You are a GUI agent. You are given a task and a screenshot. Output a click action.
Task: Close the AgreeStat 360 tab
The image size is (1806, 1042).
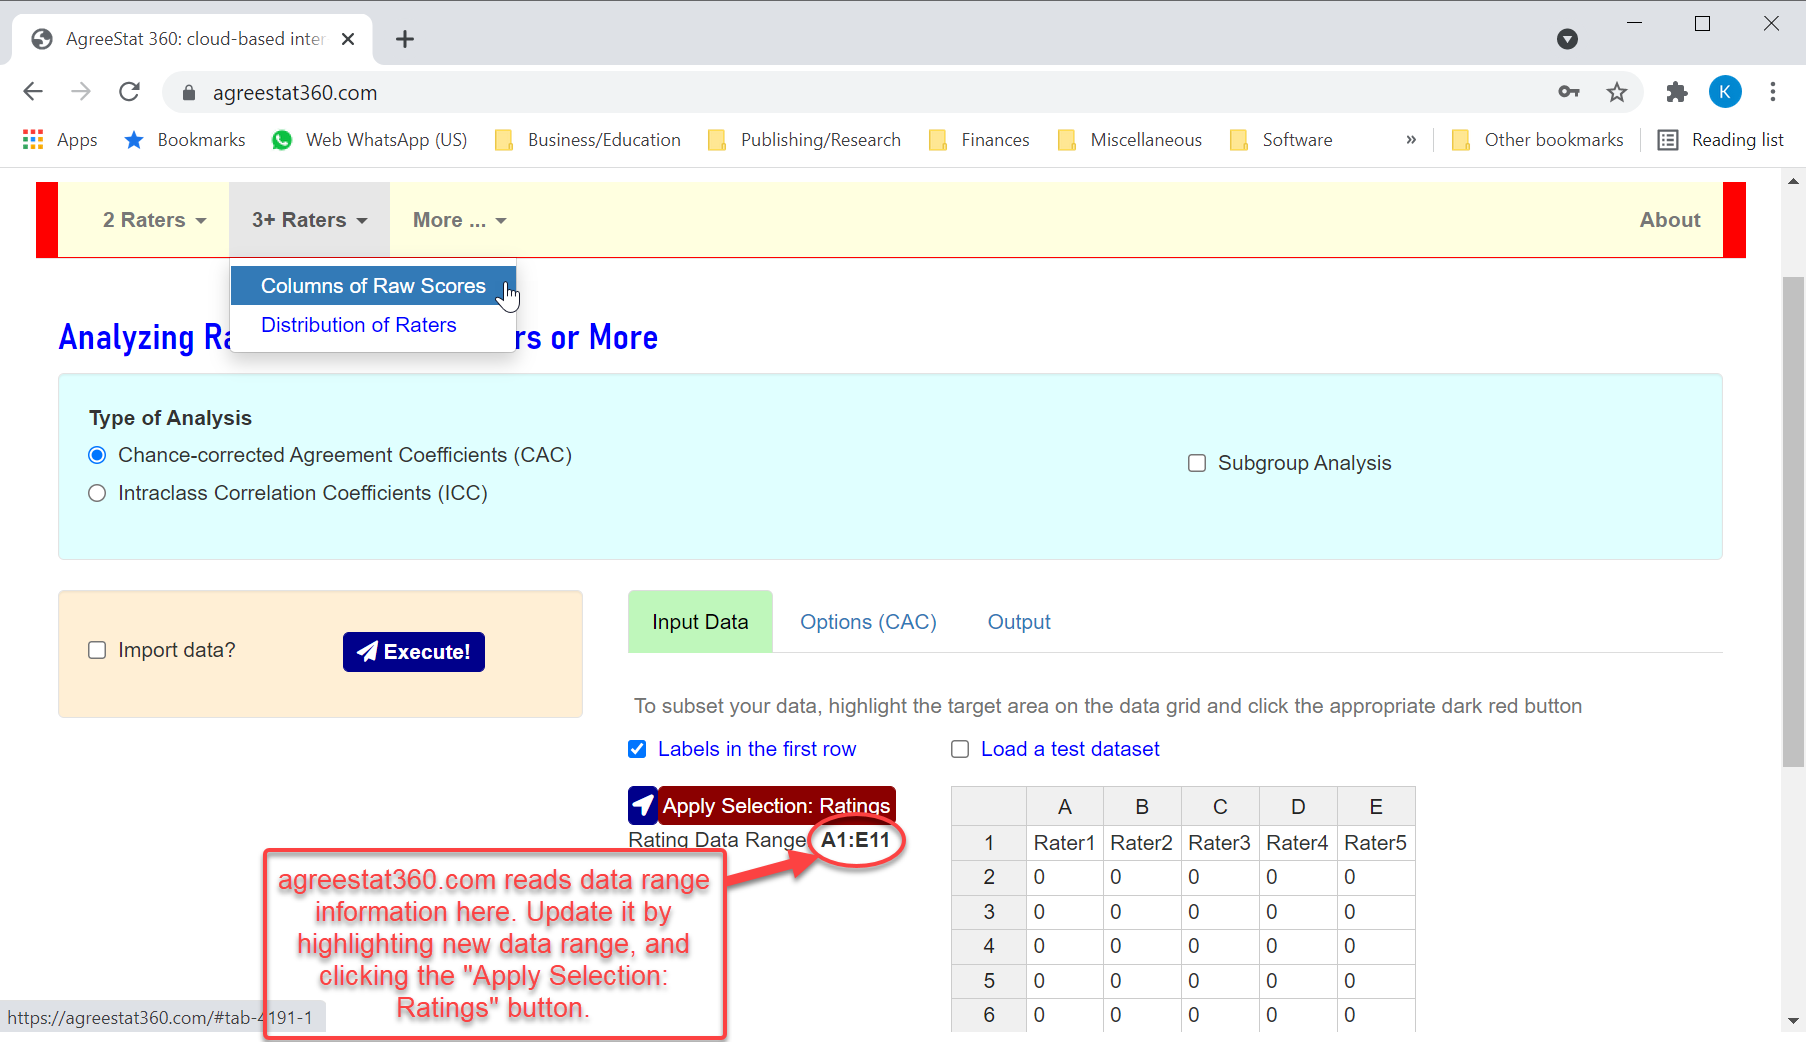click(x=348, y=39)
